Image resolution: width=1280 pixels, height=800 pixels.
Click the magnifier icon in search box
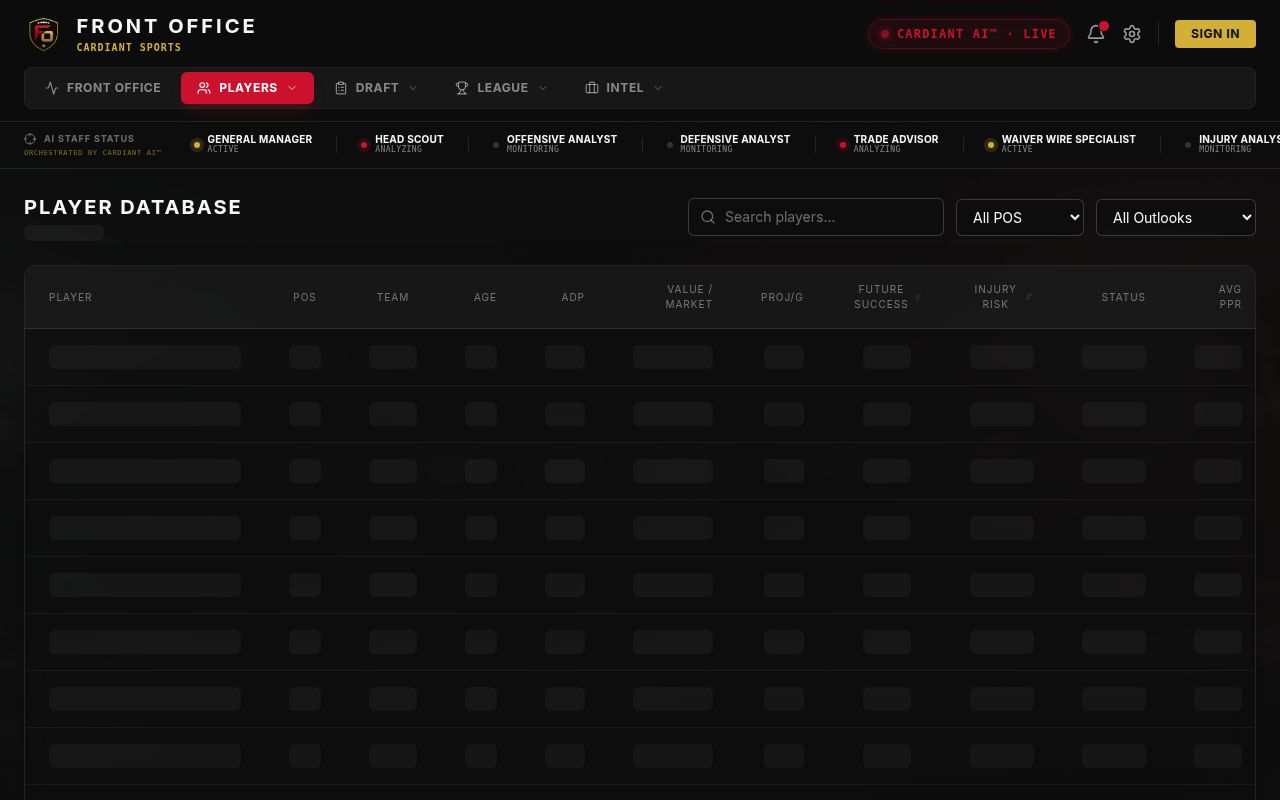(x=708, y=217)
